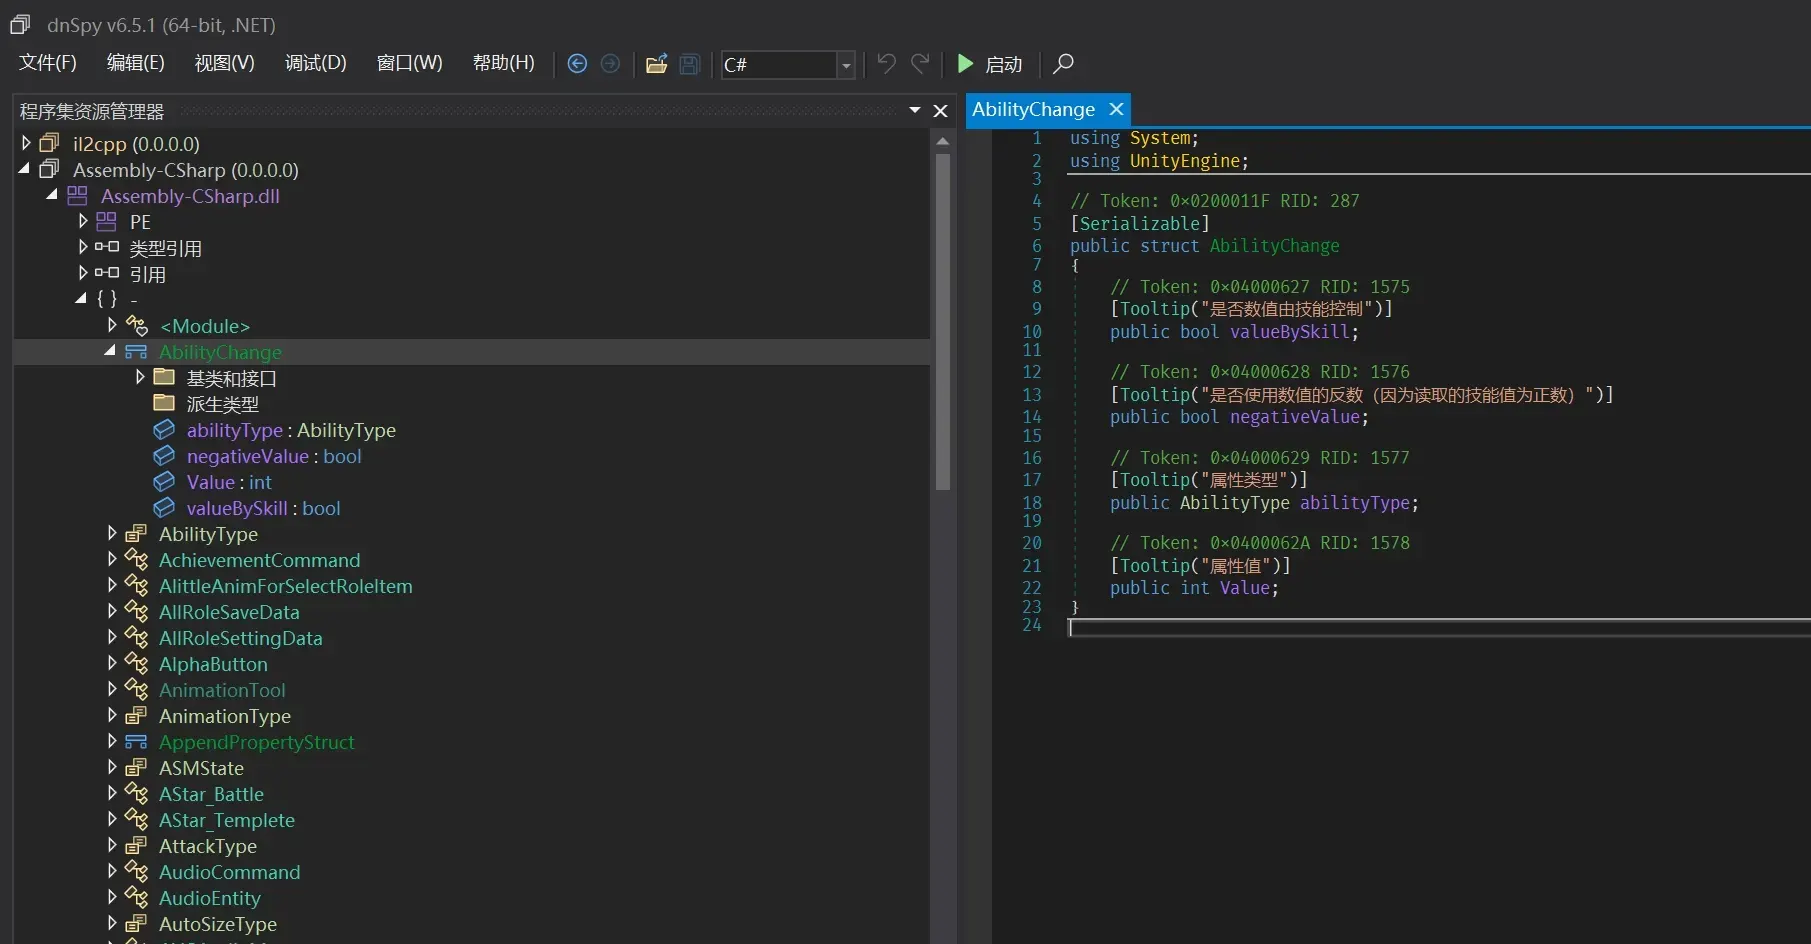
Task: Click the assembly explorer vertical scrollbar thumb
Action: pyautogui.click(x=942, y=320)
